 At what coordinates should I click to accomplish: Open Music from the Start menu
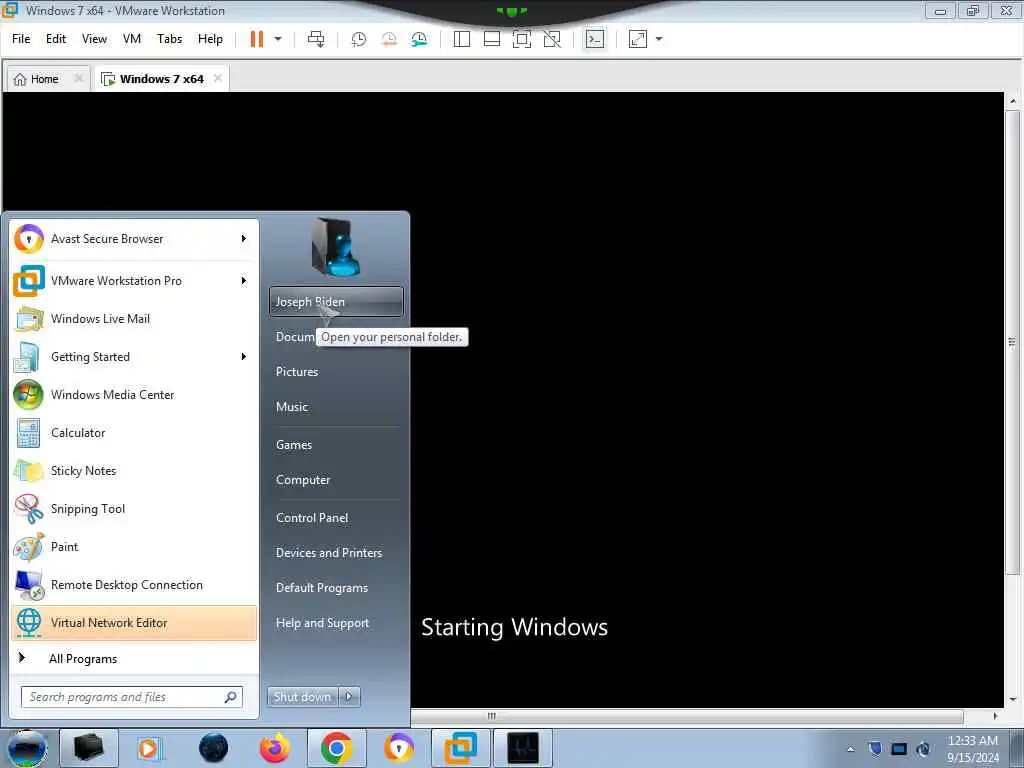click(336, 407)
